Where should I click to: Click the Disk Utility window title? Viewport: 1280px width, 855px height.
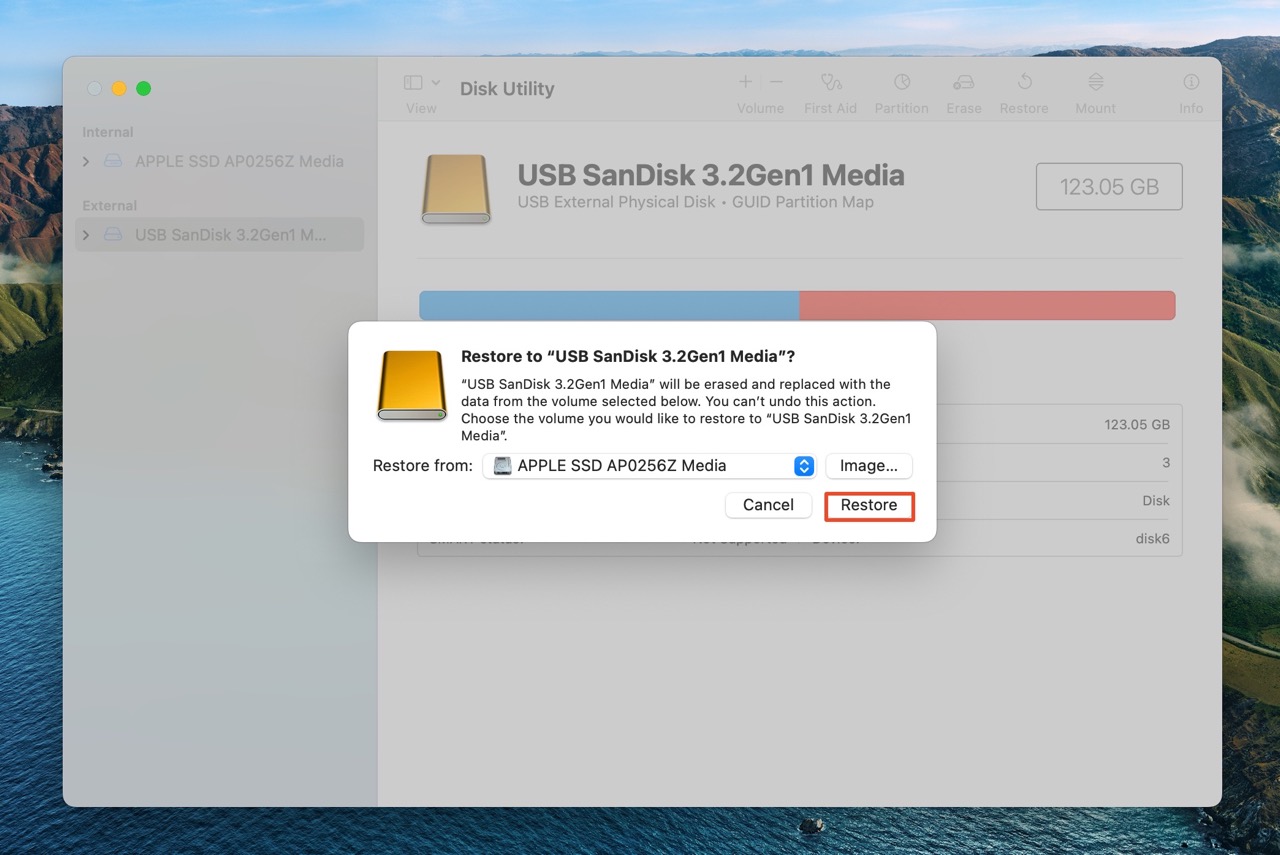click(507, 89)
